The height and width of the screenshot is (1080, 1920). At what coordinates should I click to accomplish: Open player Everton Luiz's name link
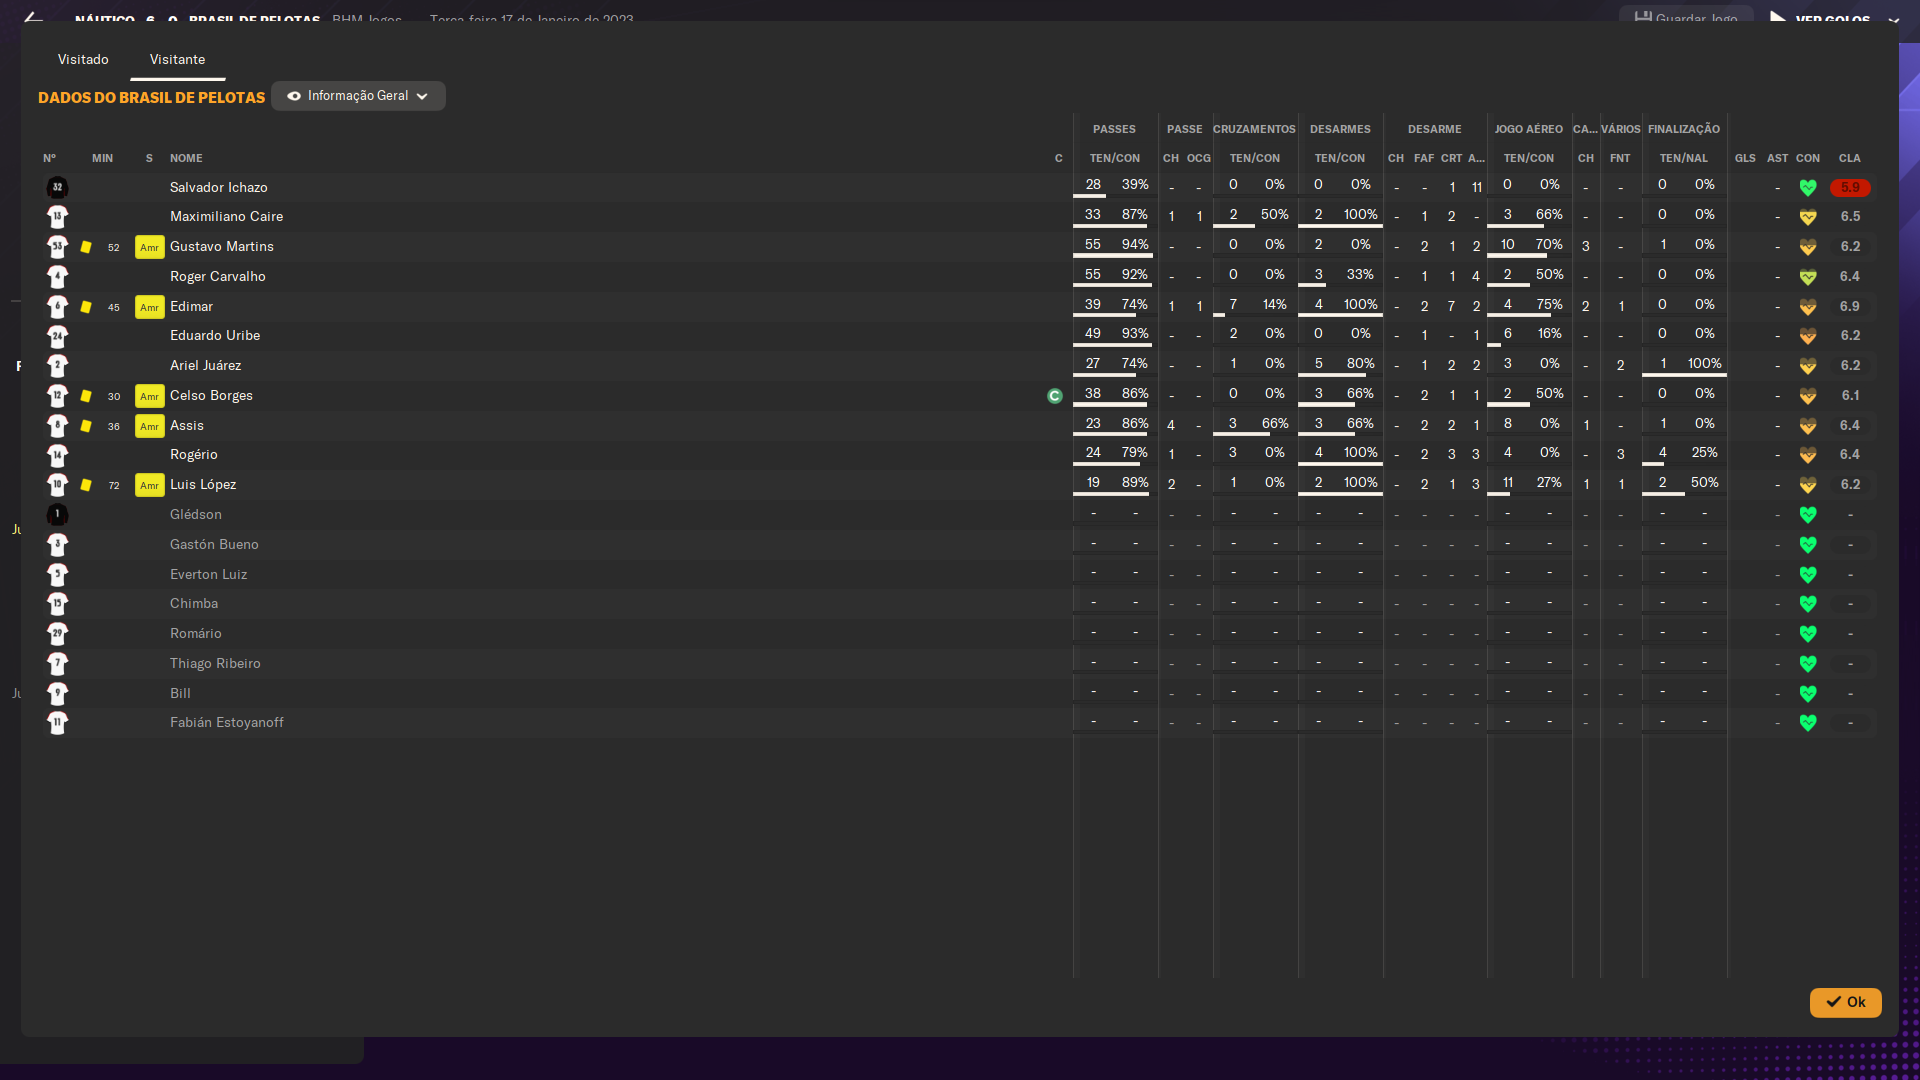tap(208, 574)
